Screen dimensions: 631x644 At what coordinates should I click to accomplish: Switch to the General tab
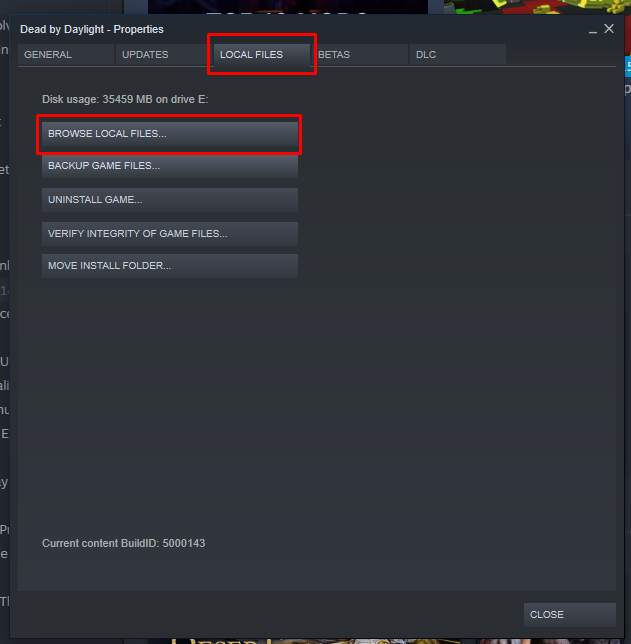(x=66, y=55)
